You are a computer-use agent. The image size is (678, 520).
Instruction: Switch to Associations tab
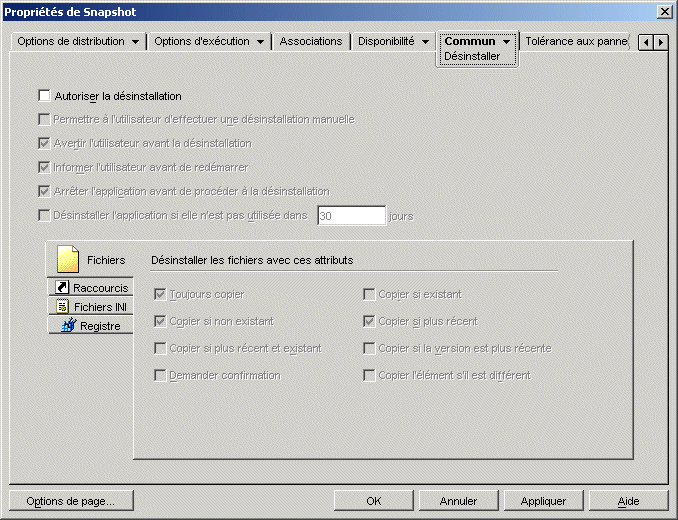(x=310, y=41)
